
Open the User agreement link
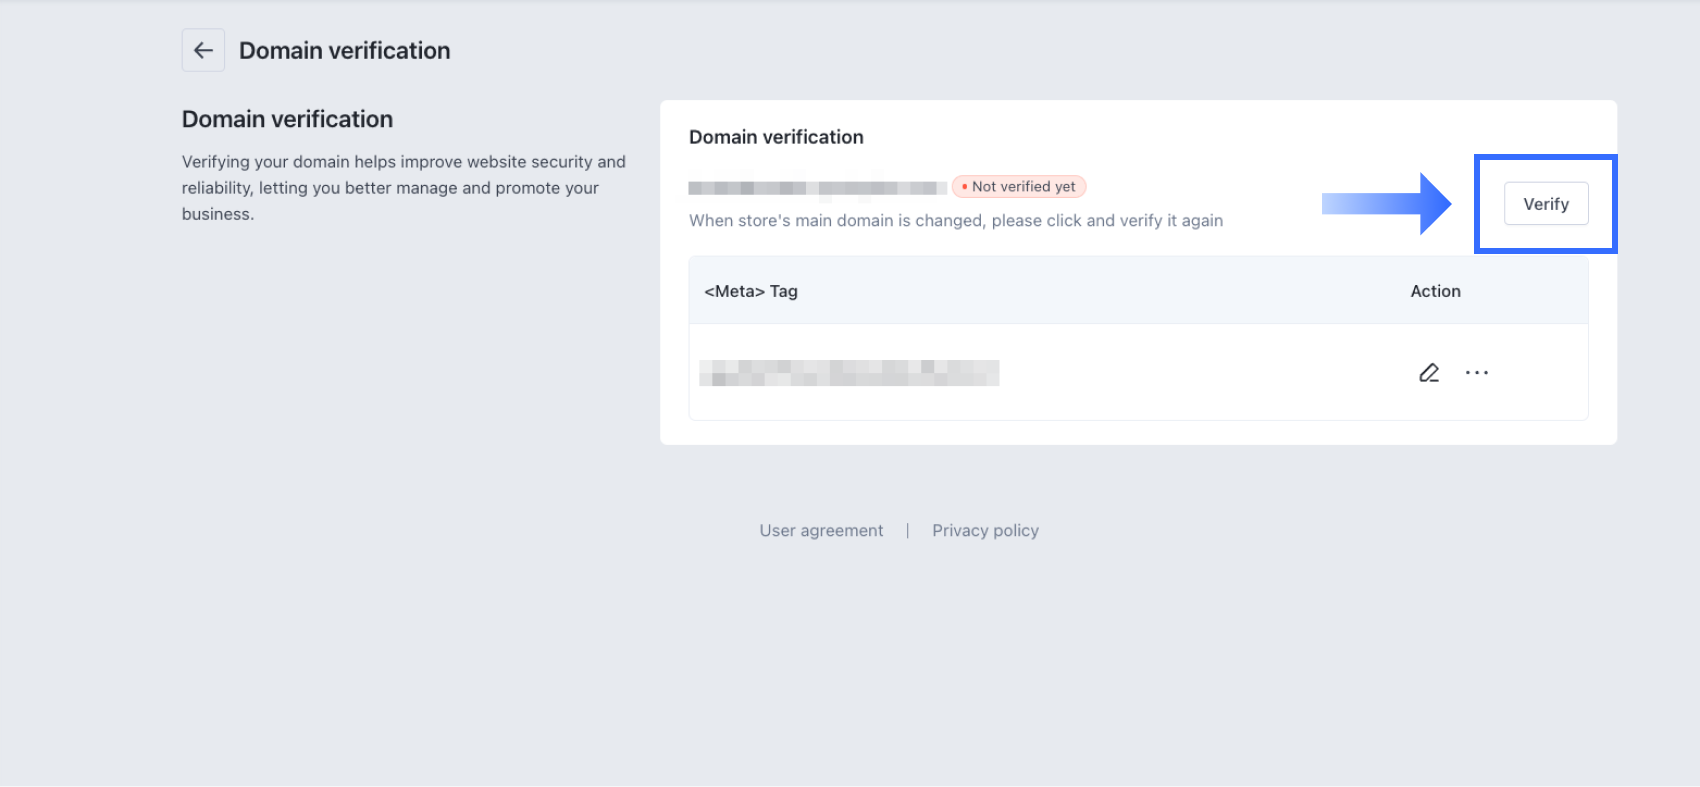(x=821, y=530)
